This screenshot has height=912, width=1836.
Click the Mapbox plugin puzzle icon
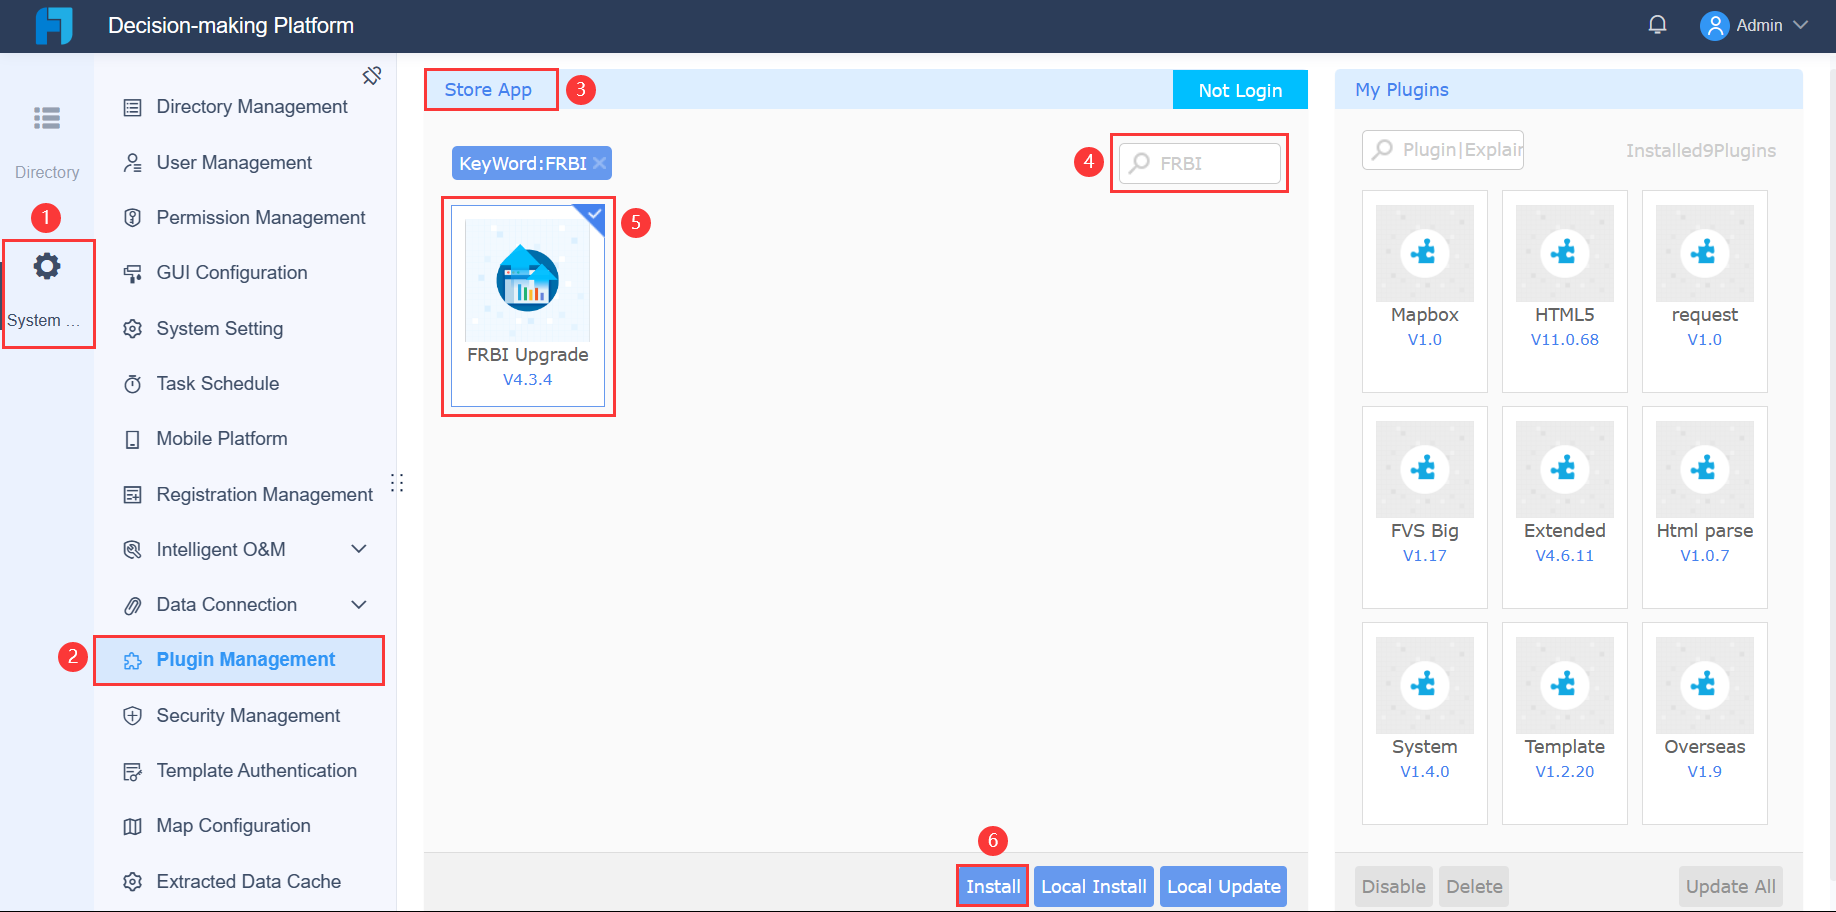pos(1424,253)
